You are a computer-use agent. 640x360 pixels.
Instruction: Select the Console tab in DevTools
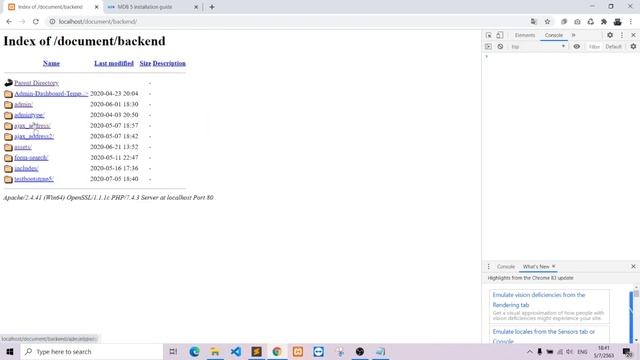[553, 36]
